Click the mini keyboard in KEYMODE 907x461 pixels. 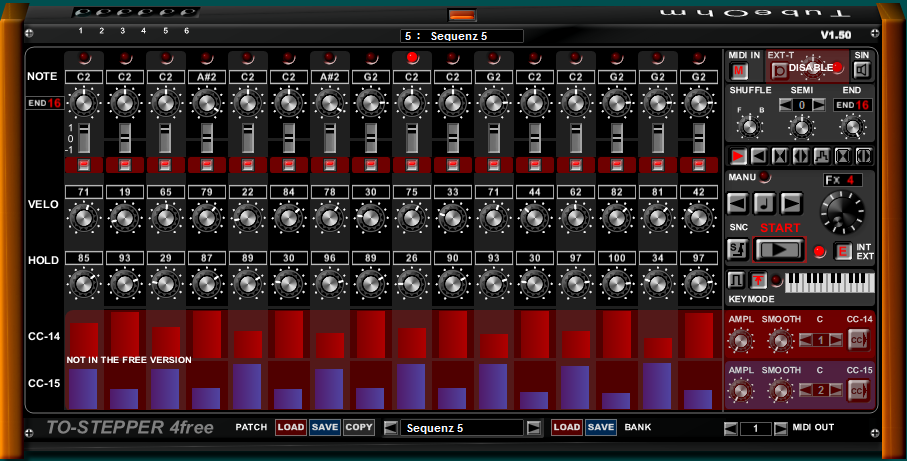click(829, 282)
